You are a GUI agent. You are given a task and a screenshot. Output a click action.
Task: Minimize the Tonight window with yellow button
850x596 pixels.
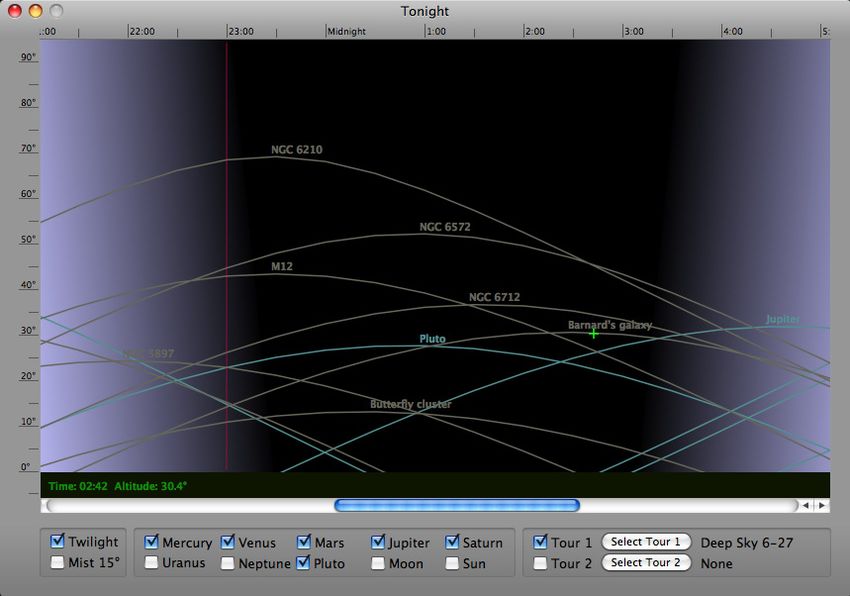click(35, 10)
